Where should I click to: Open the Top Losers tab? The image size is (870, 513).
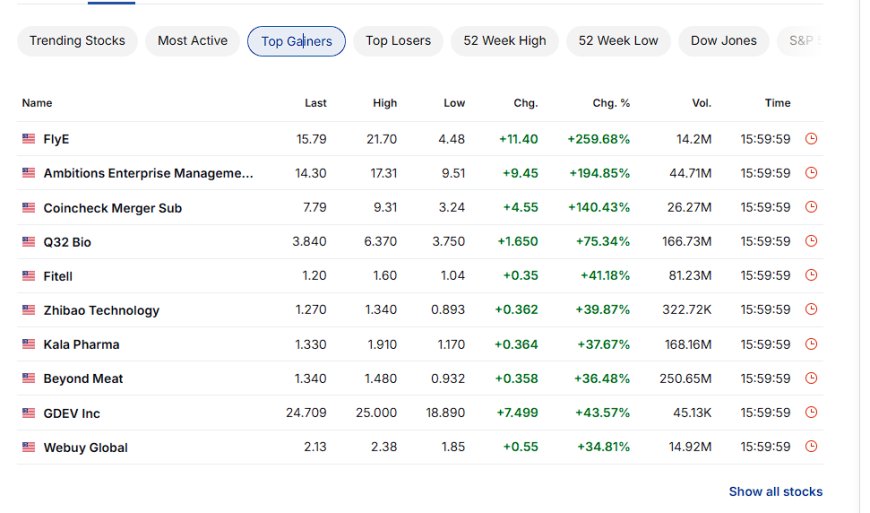(398, 41)
